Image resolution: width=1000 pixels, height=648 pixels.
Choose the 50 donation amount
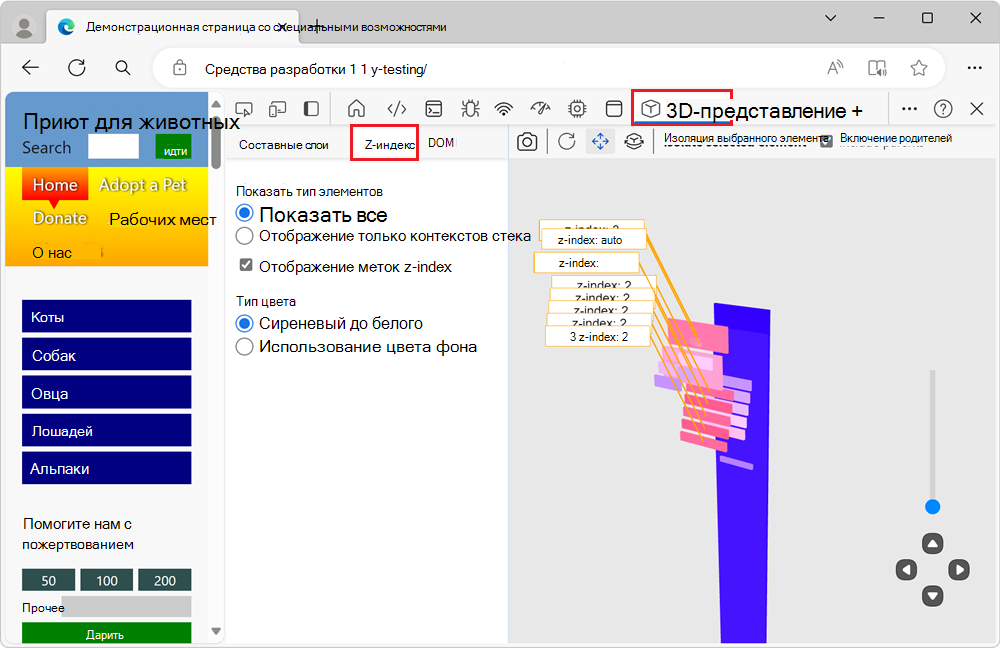point(48,580)
